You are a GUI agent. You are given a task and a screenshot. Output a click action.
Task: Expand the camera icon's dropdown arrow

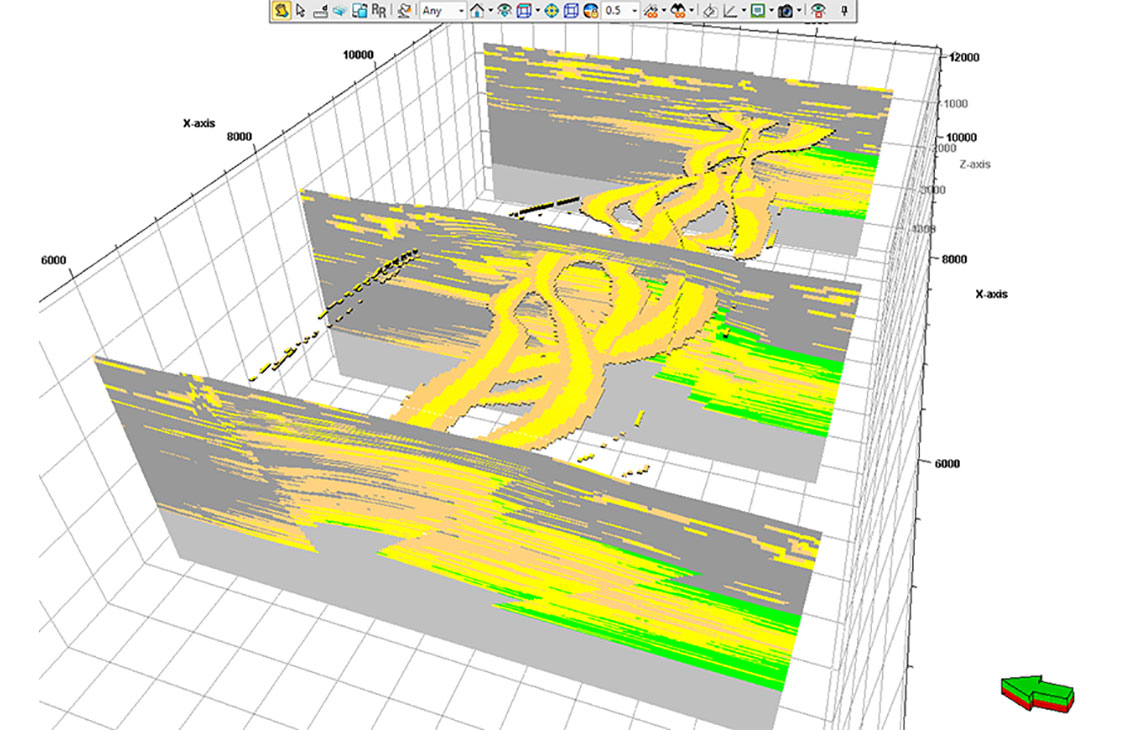point(797,11)
